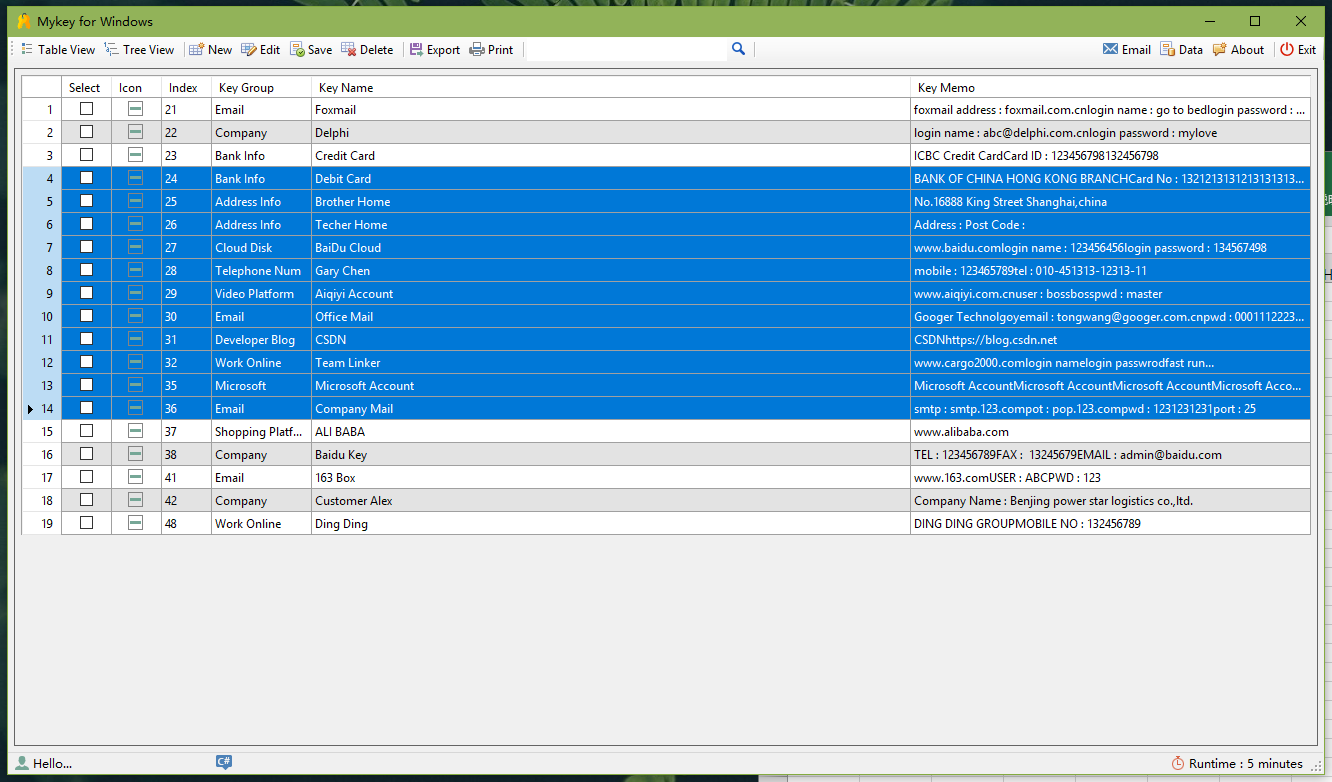Screen dimensions: 1332x782
Task: Select the 'Developer Blog' key group cell
Action: pyautogui.click(x=261, y=339)
